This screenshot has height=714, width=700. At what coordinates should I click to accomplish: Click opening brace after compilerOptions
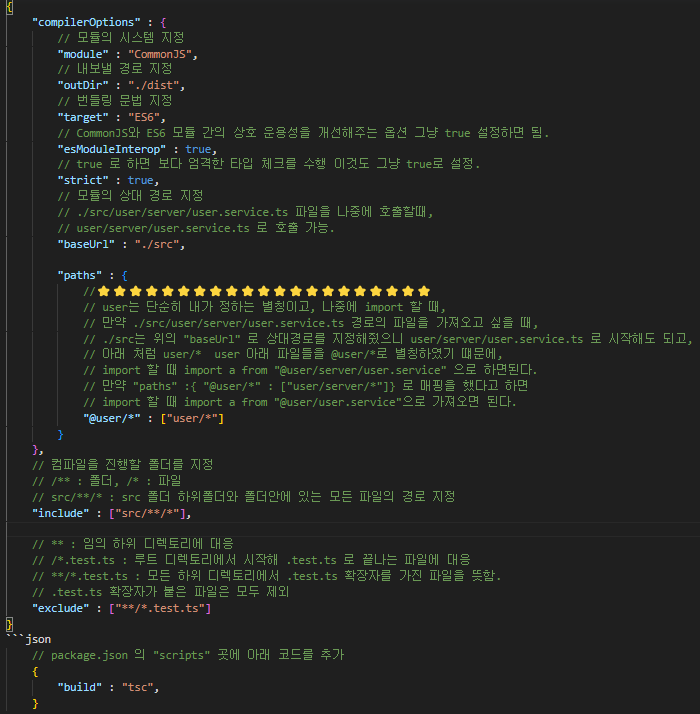click(164, 22)
